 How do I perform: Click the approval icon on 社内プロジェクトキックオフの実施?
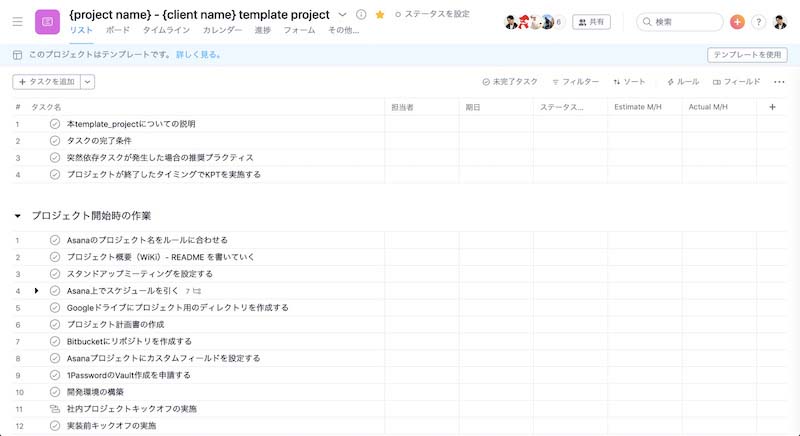[x=55, y=409]
